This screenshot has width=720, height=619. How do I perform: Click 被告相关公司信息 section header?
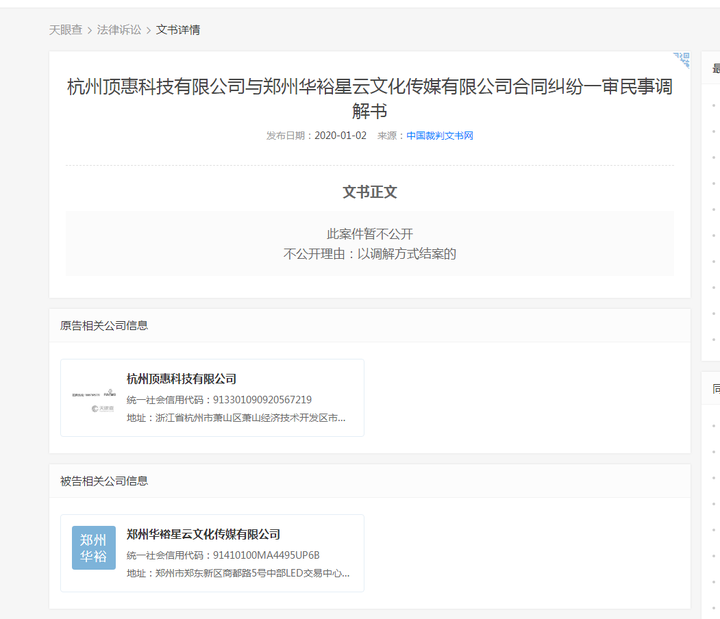pyautogui.click(x=104, y=481)
